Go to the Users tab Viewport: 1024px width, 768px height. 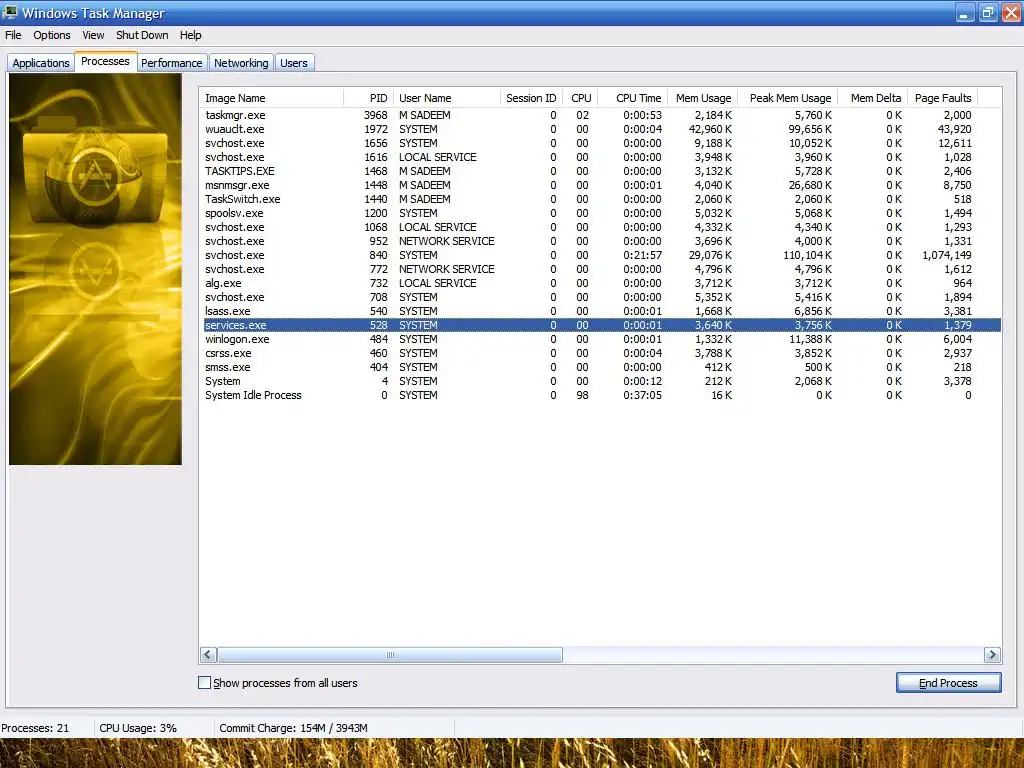[x=294, y=63]
